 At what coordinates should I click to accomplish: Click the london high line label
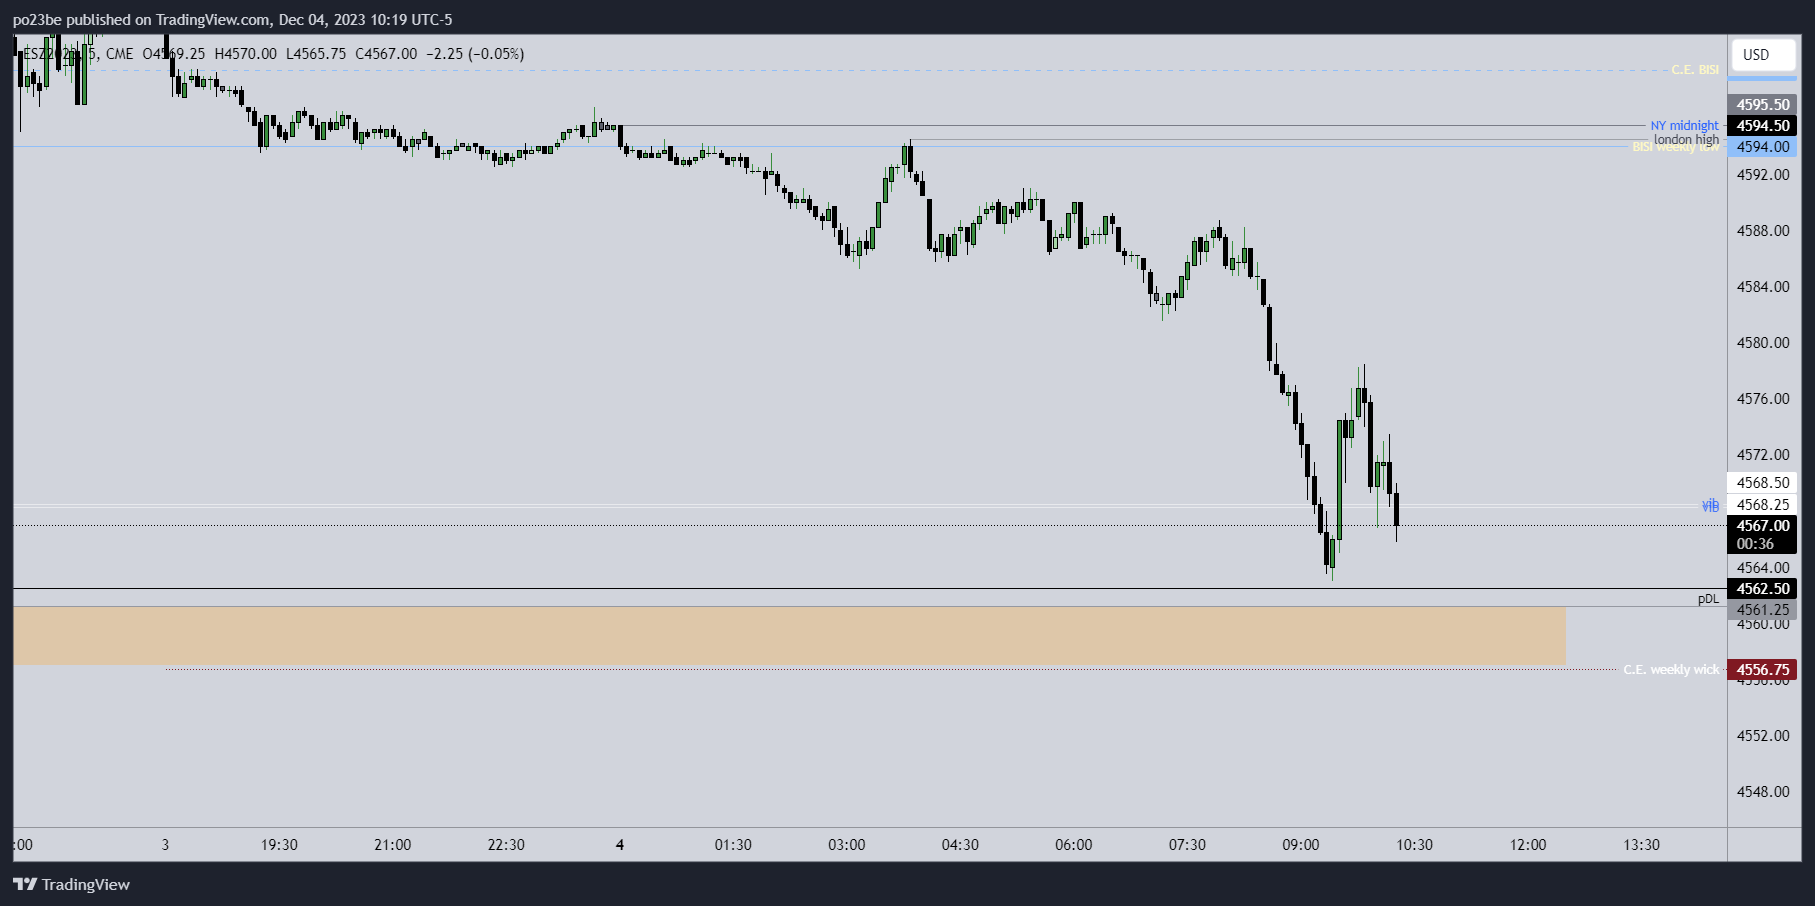1686,140
